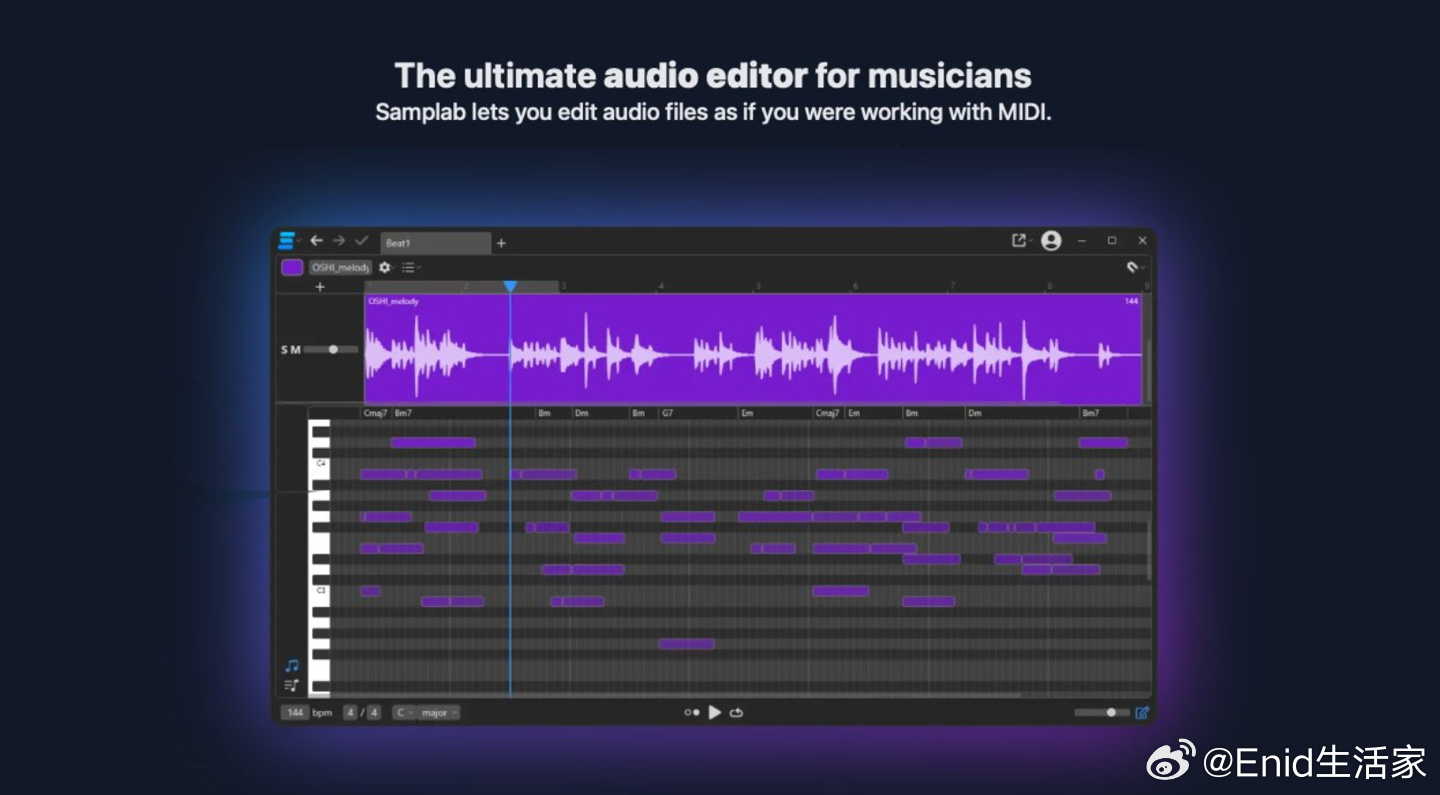
Task: Open the track settings gear
Action: coord(384,267)
